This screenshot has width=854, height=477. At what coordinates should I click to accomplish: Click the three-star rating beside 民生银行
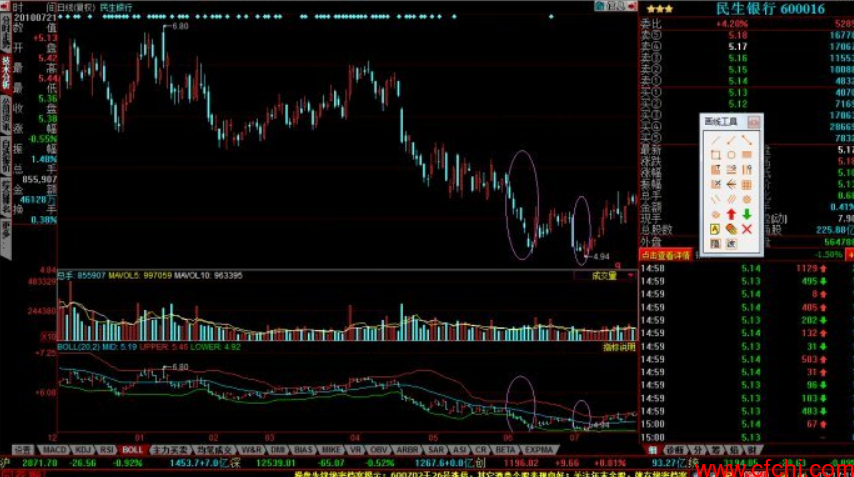pos(660,9)
